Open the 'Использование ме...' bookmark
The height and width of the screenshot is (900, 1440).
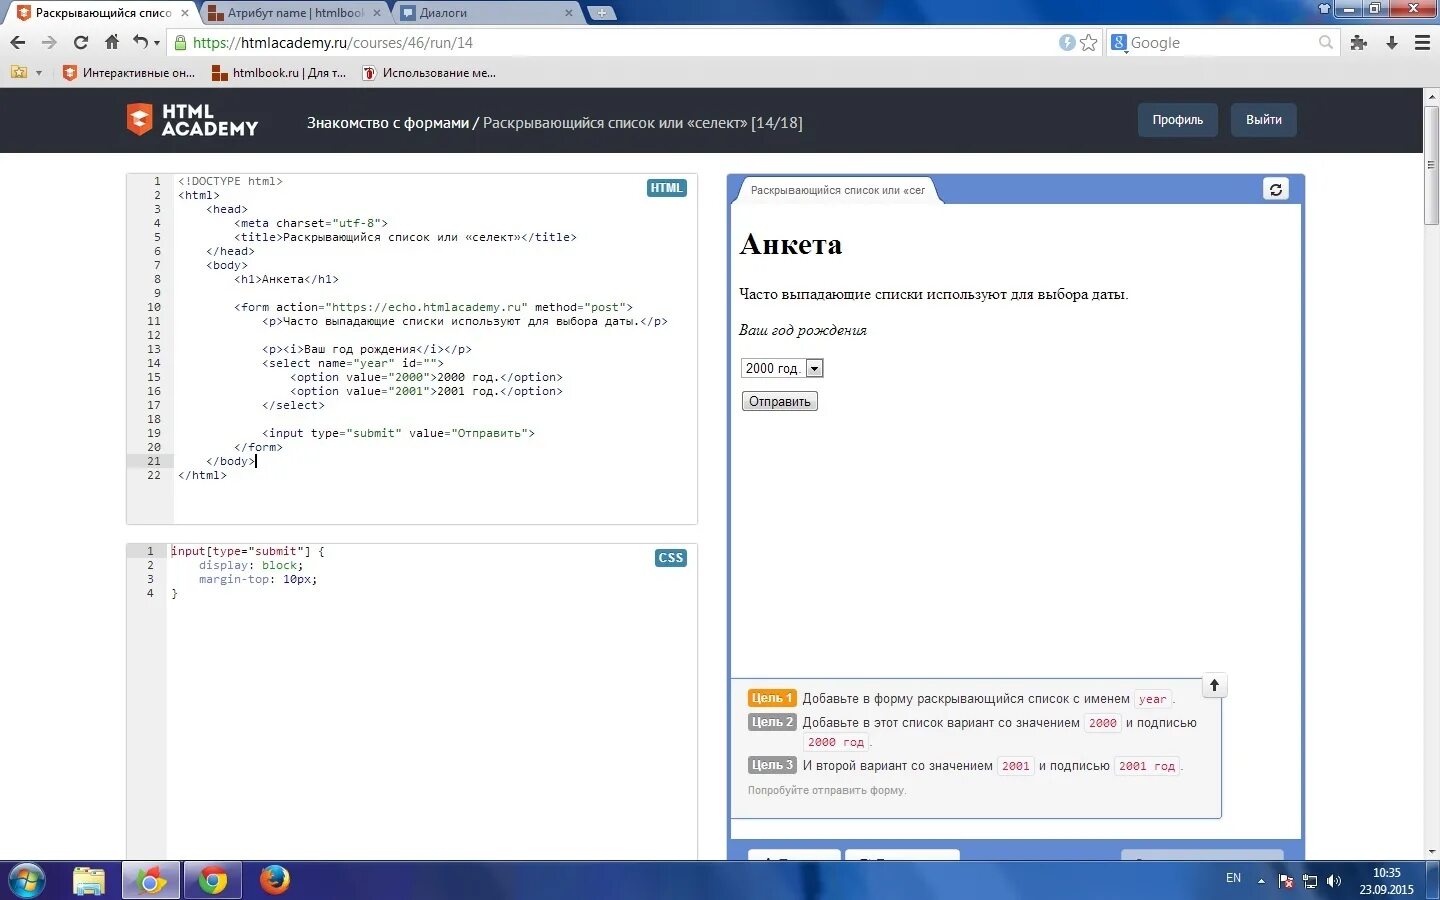pos(429,73)
